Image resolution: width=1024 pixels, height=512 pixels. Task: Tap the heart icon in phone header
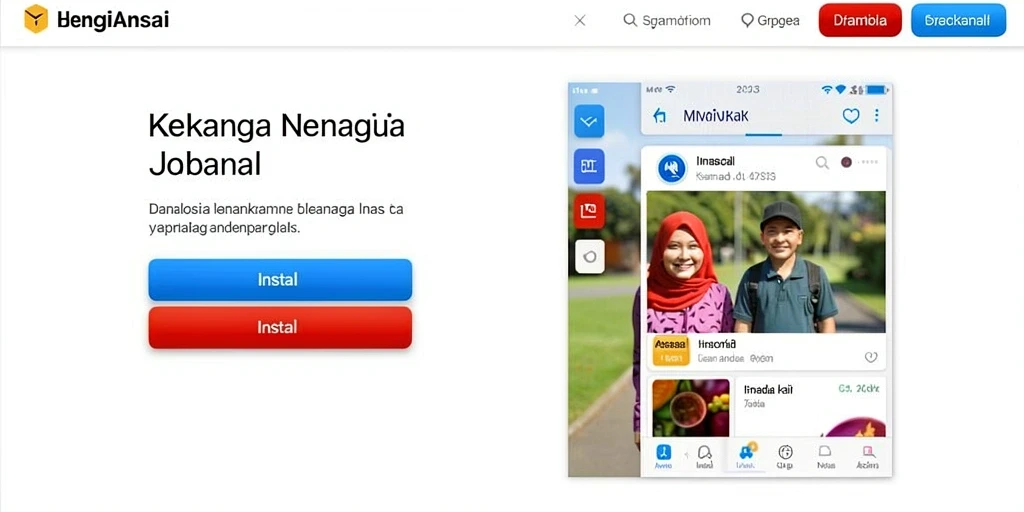click(x=851, y=116)
